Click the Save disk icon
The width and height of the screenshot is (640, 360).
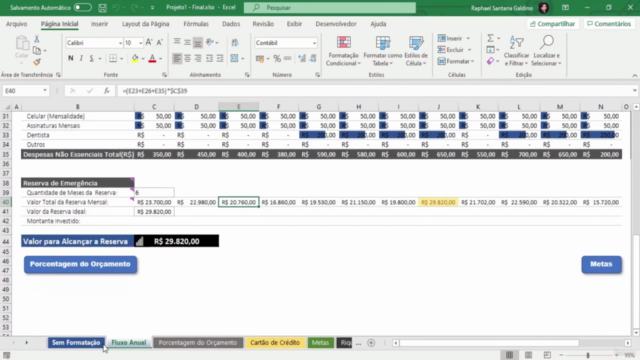coord(102,8)
